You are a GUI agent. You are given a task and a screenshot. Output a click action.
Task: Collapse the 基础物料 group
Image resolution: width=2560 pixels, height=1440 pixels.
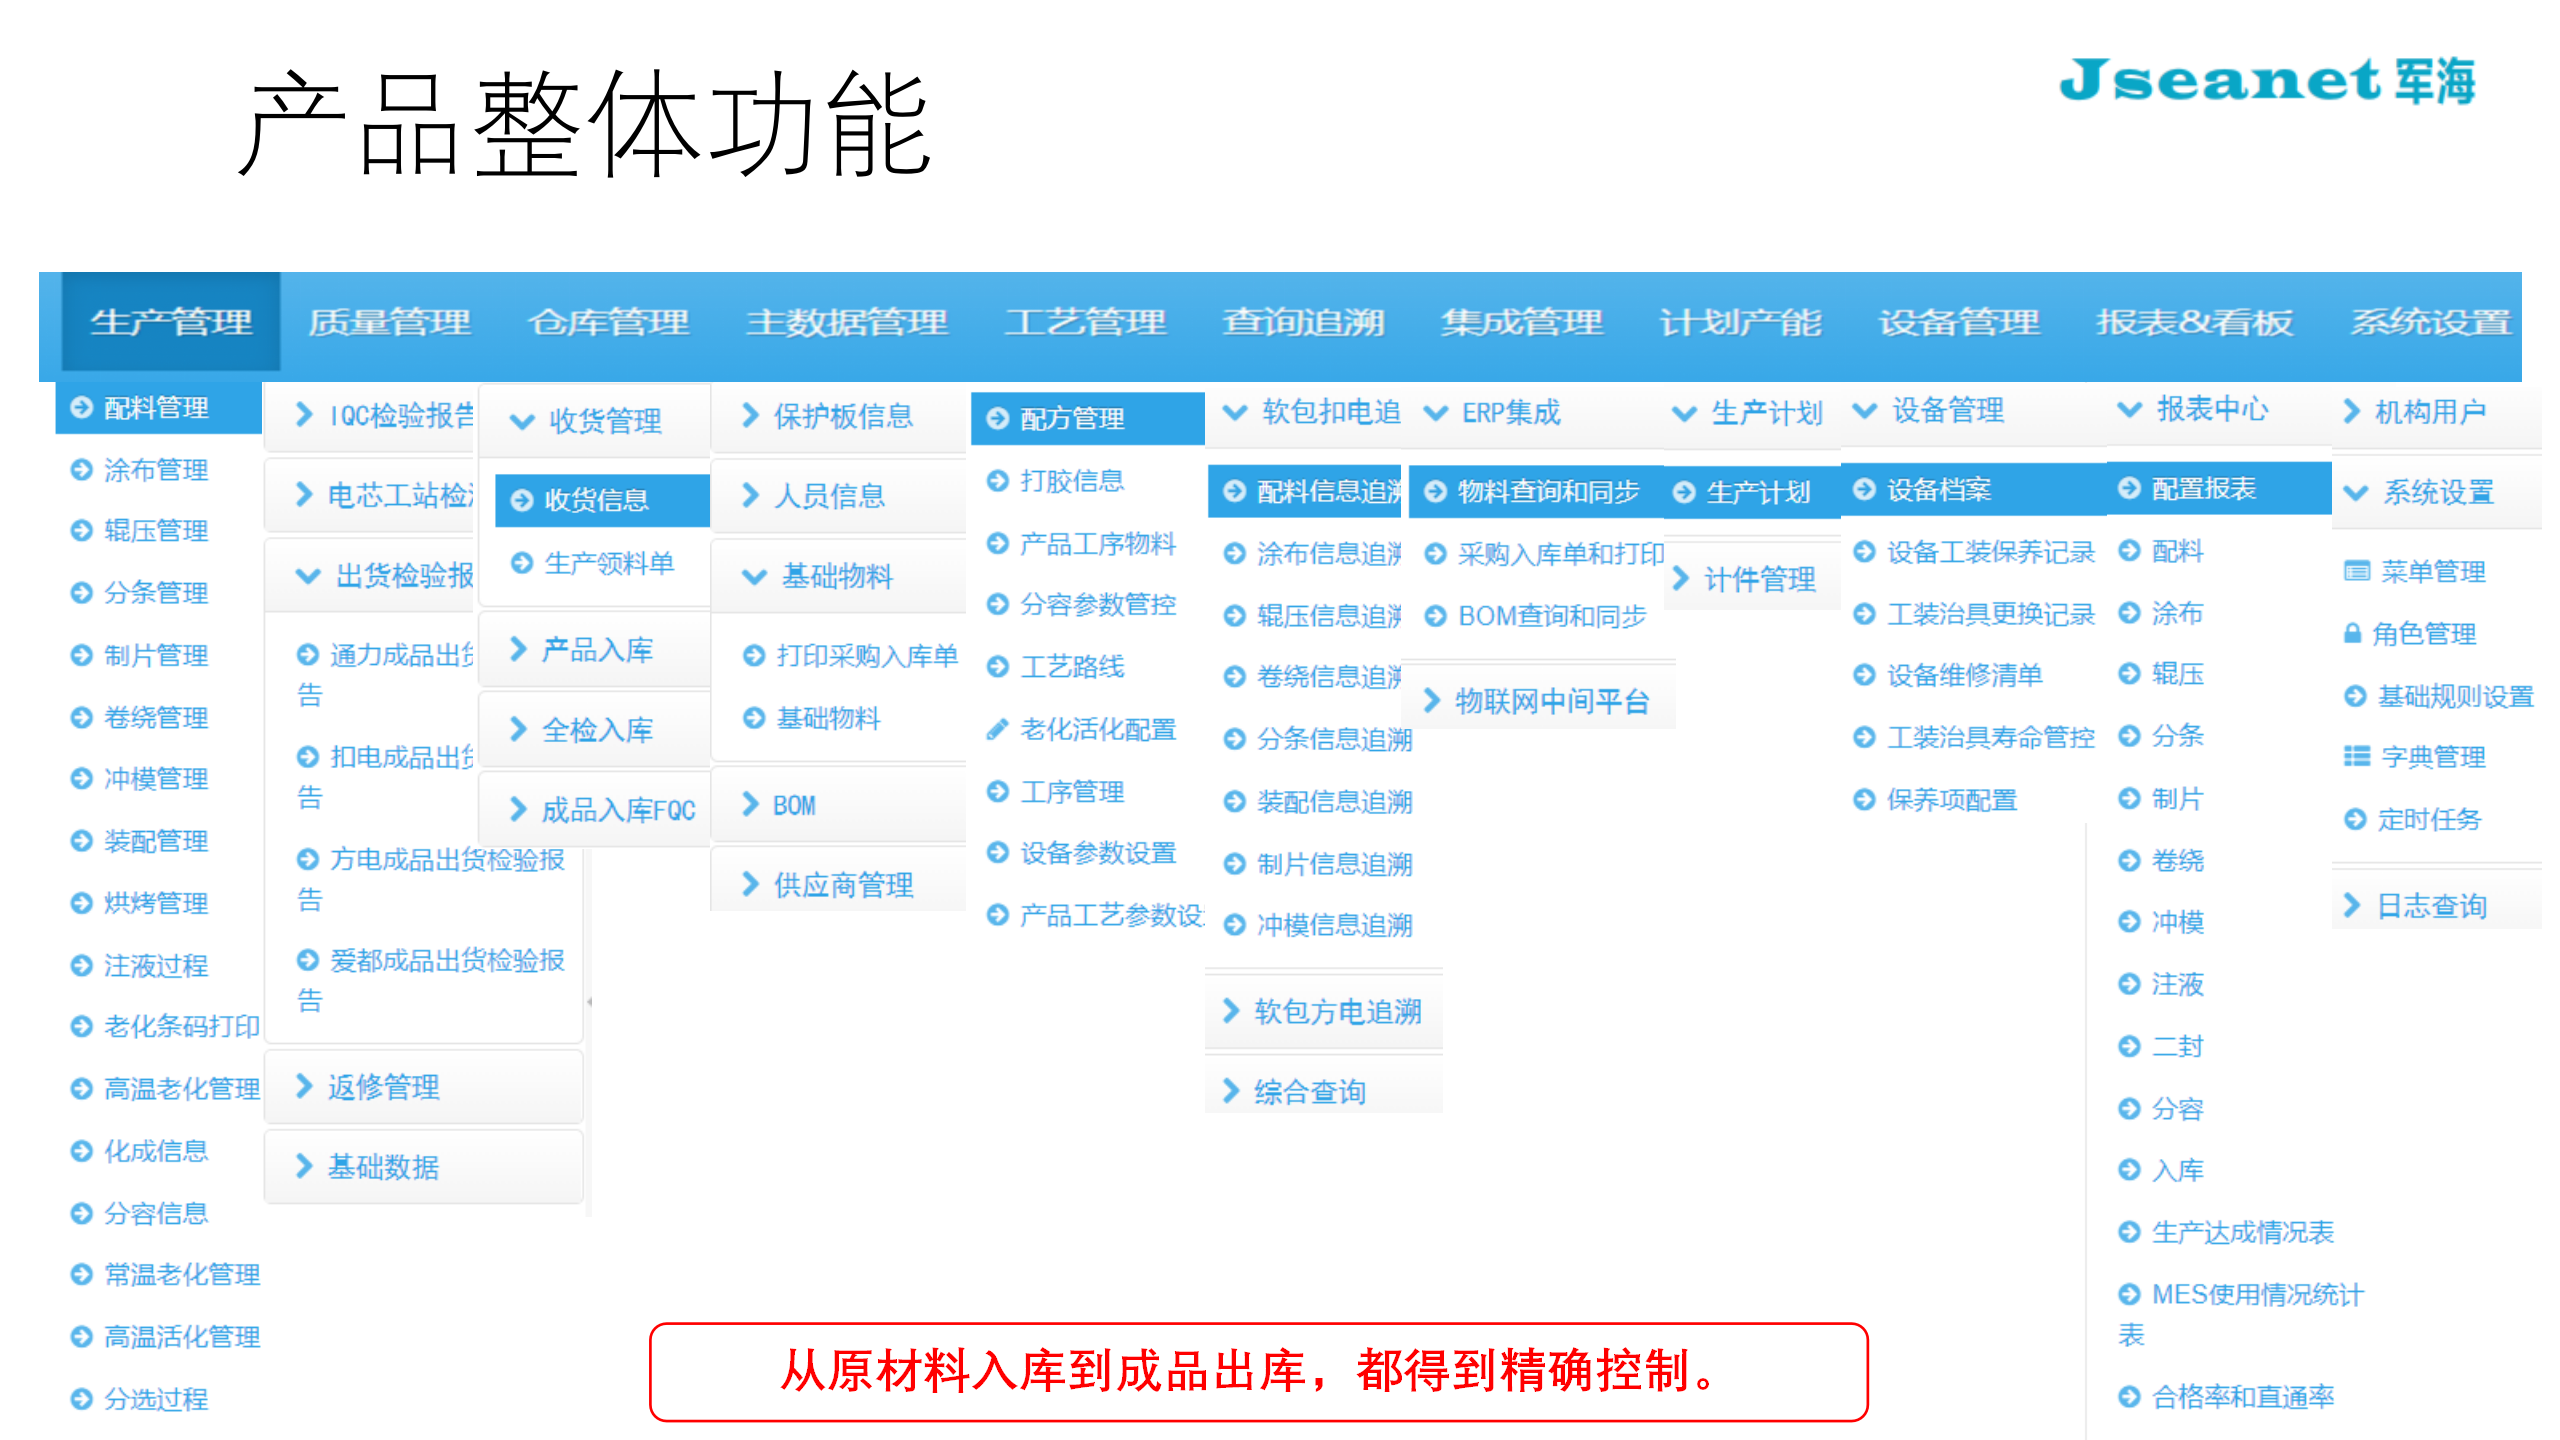836,576
